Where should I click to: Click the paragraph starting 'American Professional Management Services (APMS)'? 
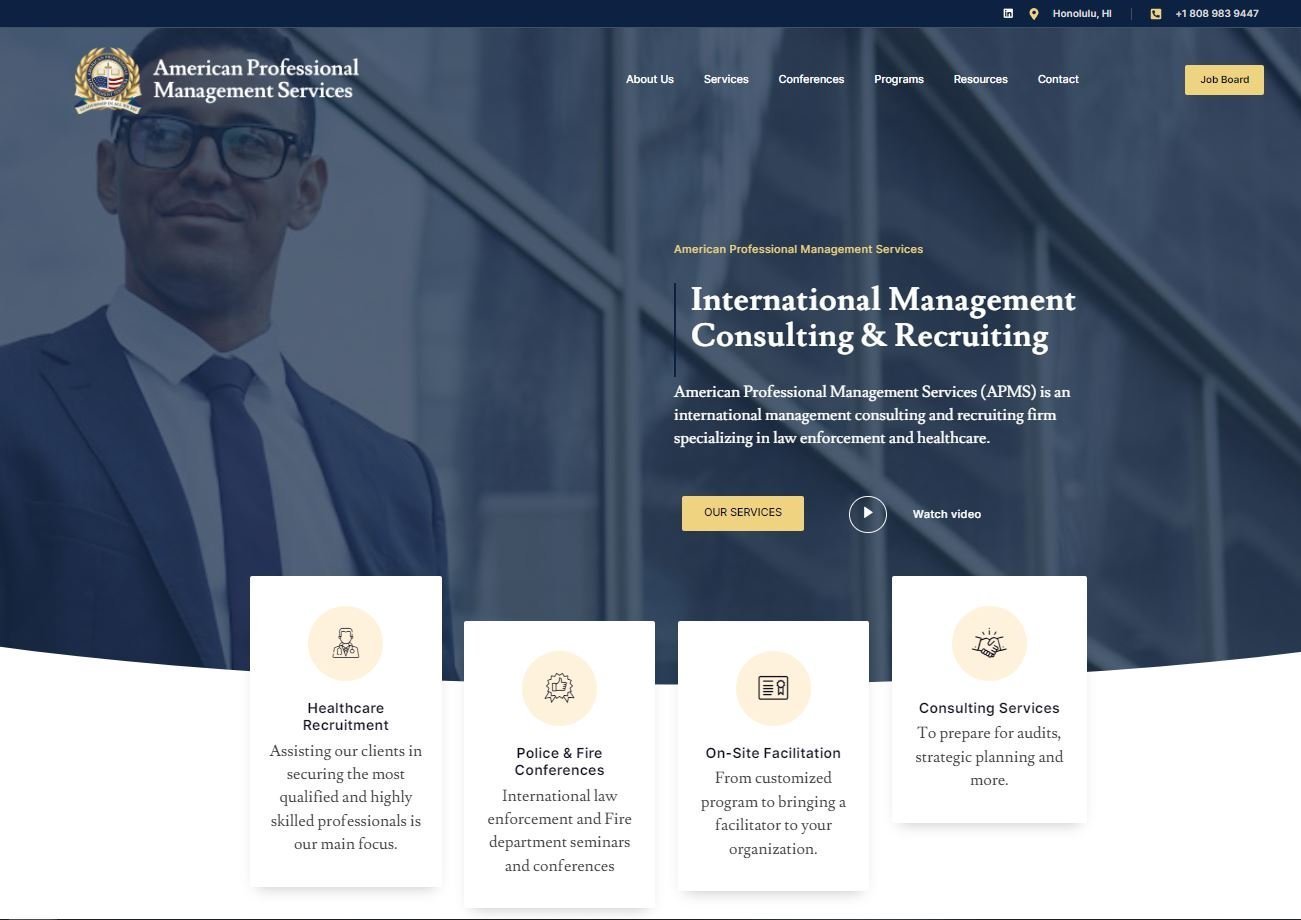(872, 415)
